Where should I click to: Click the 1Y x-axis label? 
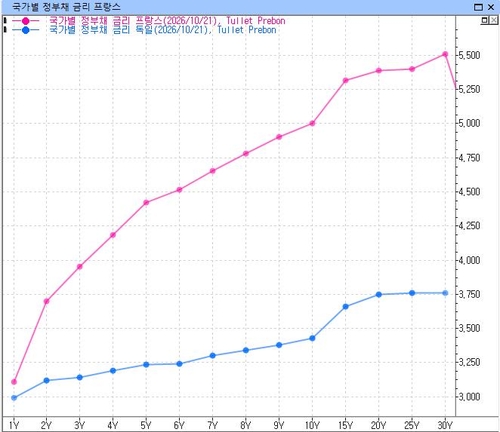tap(14, 425)
